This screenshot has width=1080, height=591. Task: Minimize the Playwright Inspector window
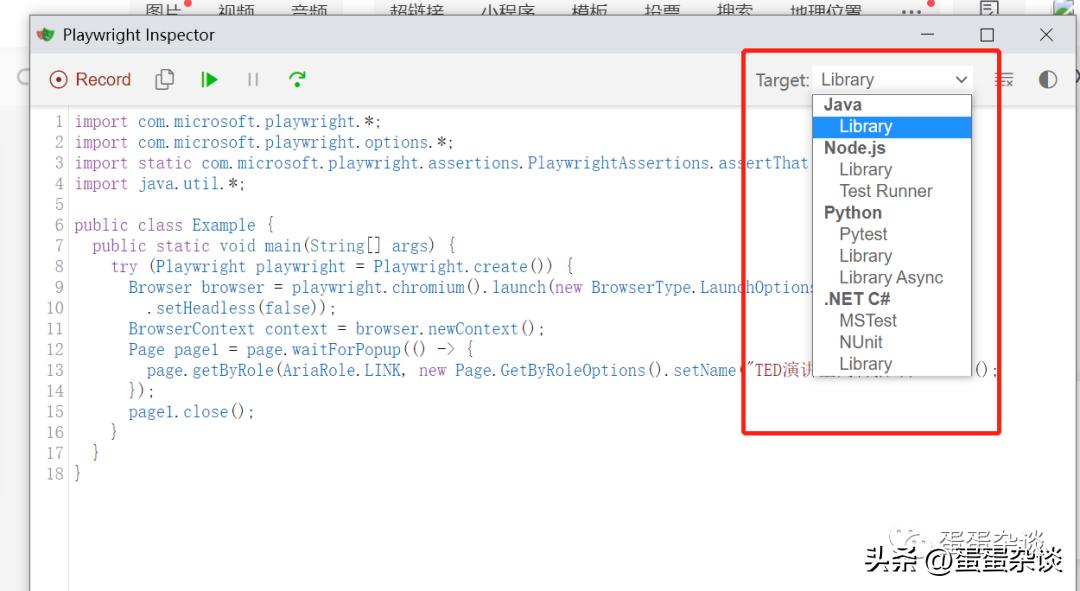[928, 34]
